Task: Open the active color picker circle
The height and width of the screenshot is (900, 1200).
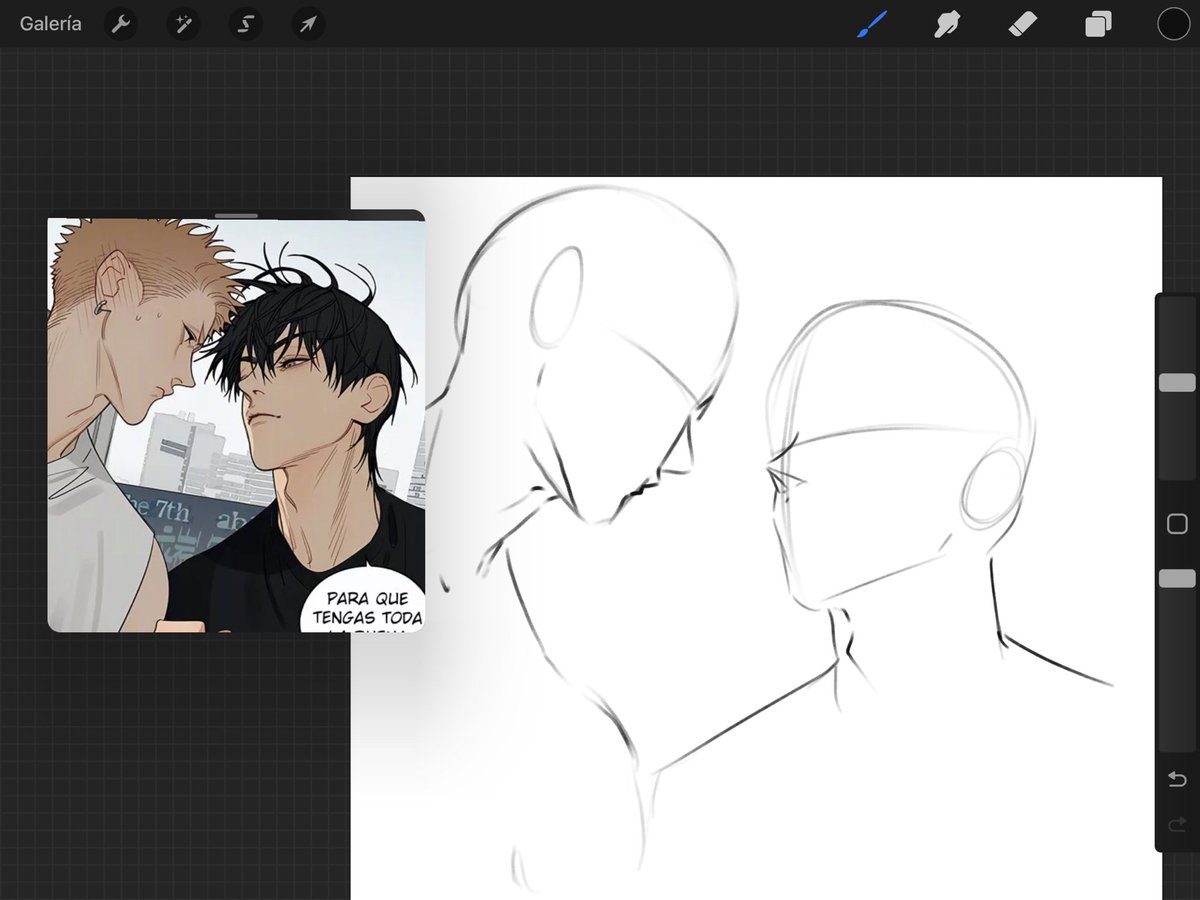Action: coord(1173,24)
